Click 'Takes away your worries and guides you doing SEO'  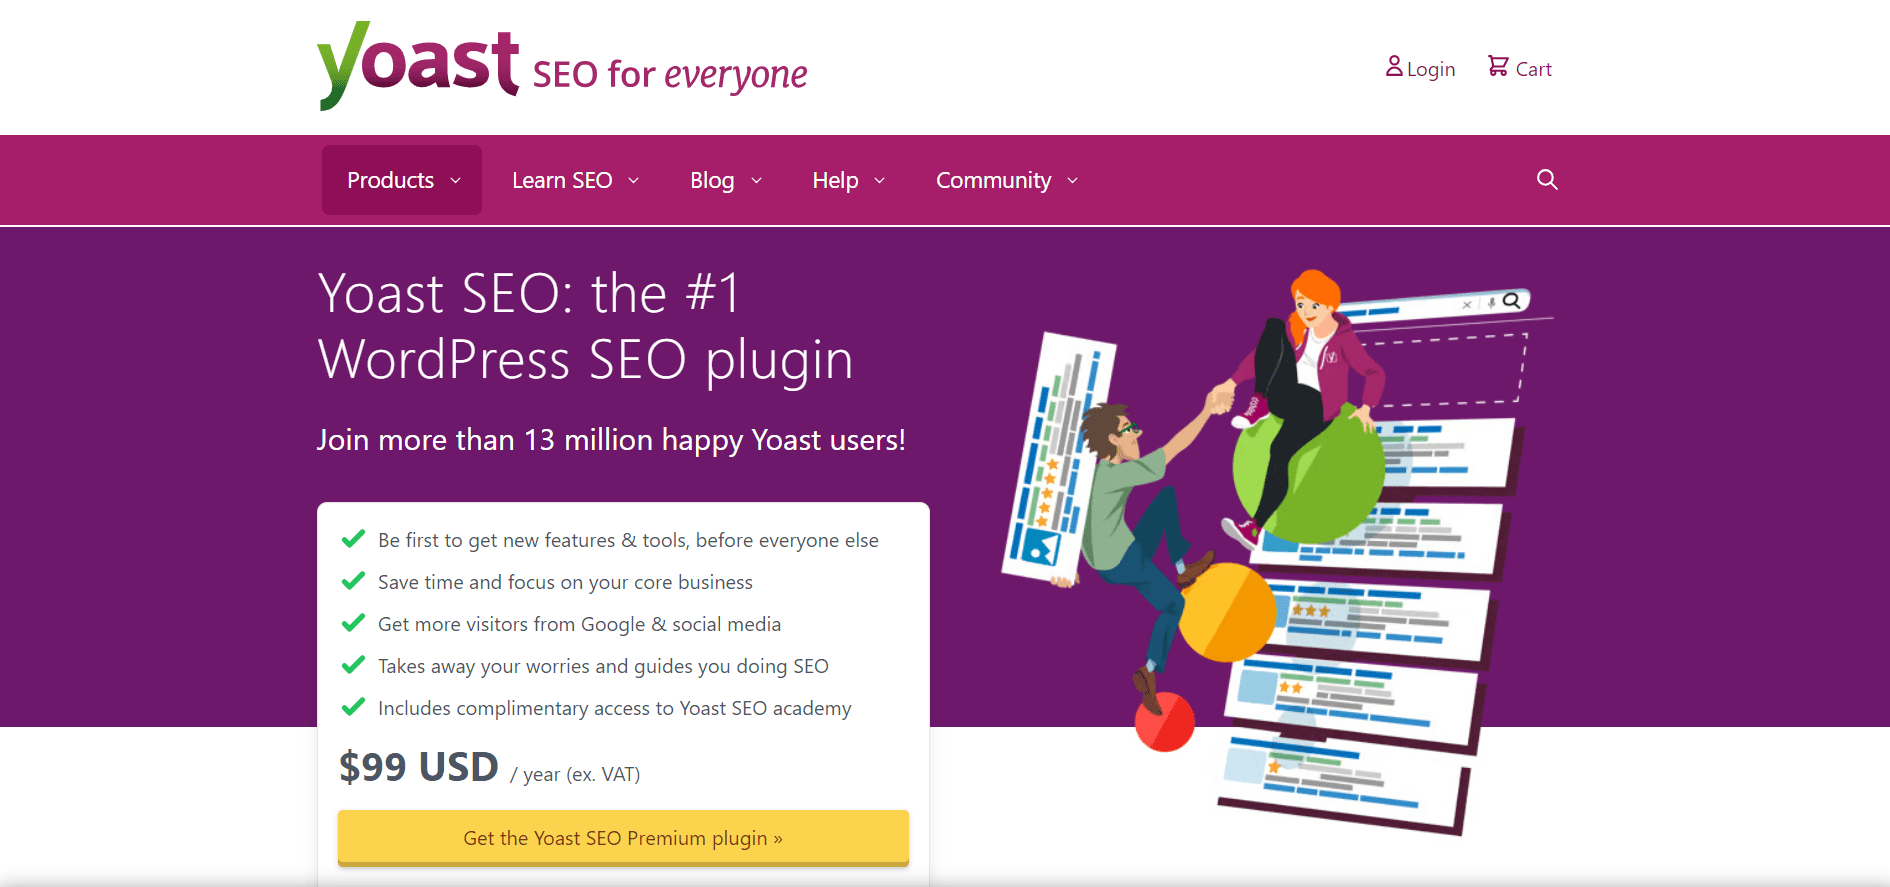(603, 666)
